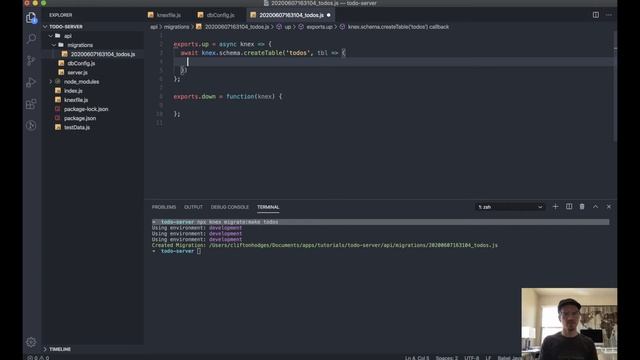Click the UTF-8 encoding status item

[x=471, y=358]
